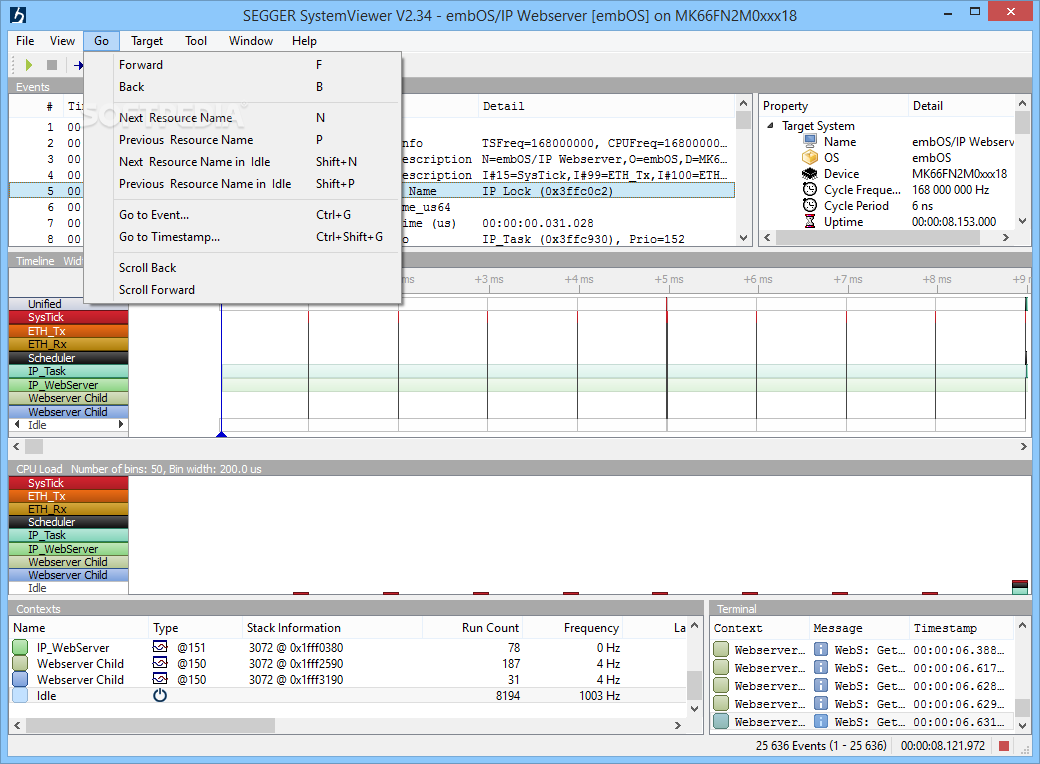Select IP_Task row in Timeline
Screen dimensions: 1040x764
point(68,371)
